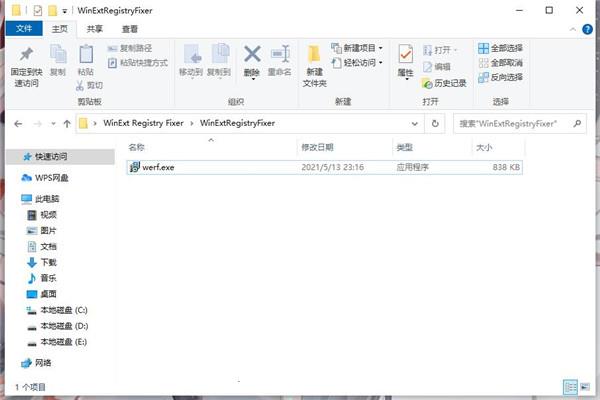Expand address bar root chevron
This screenshot has width=600, height=400.
point(95,123)
